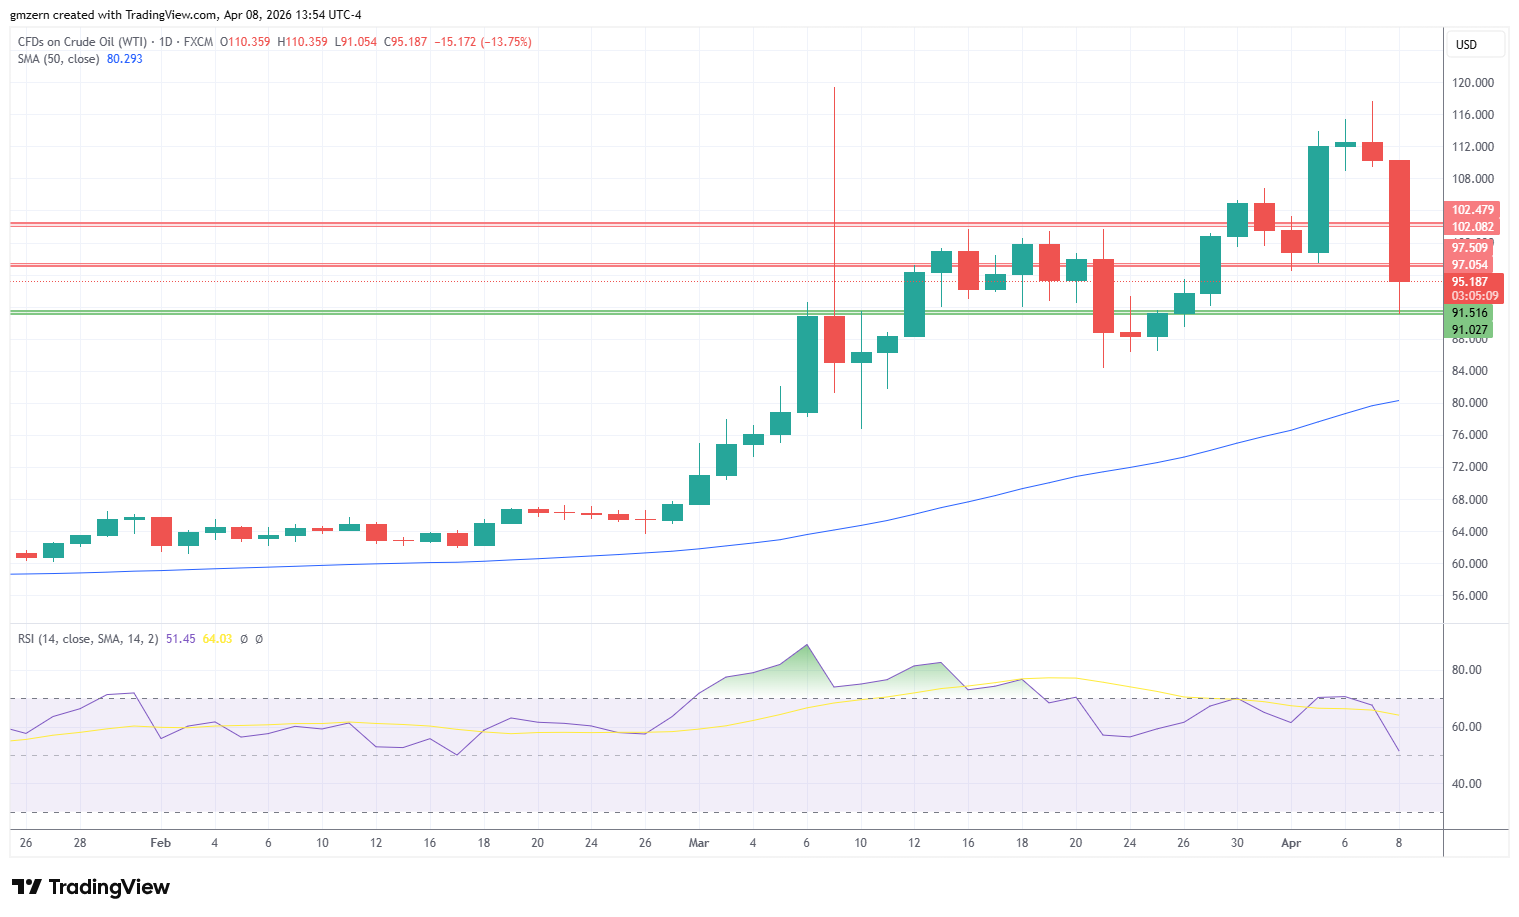This screenshot has height=917, width=1519.
Task: Click the RSI (14, close, SMA, 14, 2) legend
Action: pyautogui.click(x=88, y=639)
